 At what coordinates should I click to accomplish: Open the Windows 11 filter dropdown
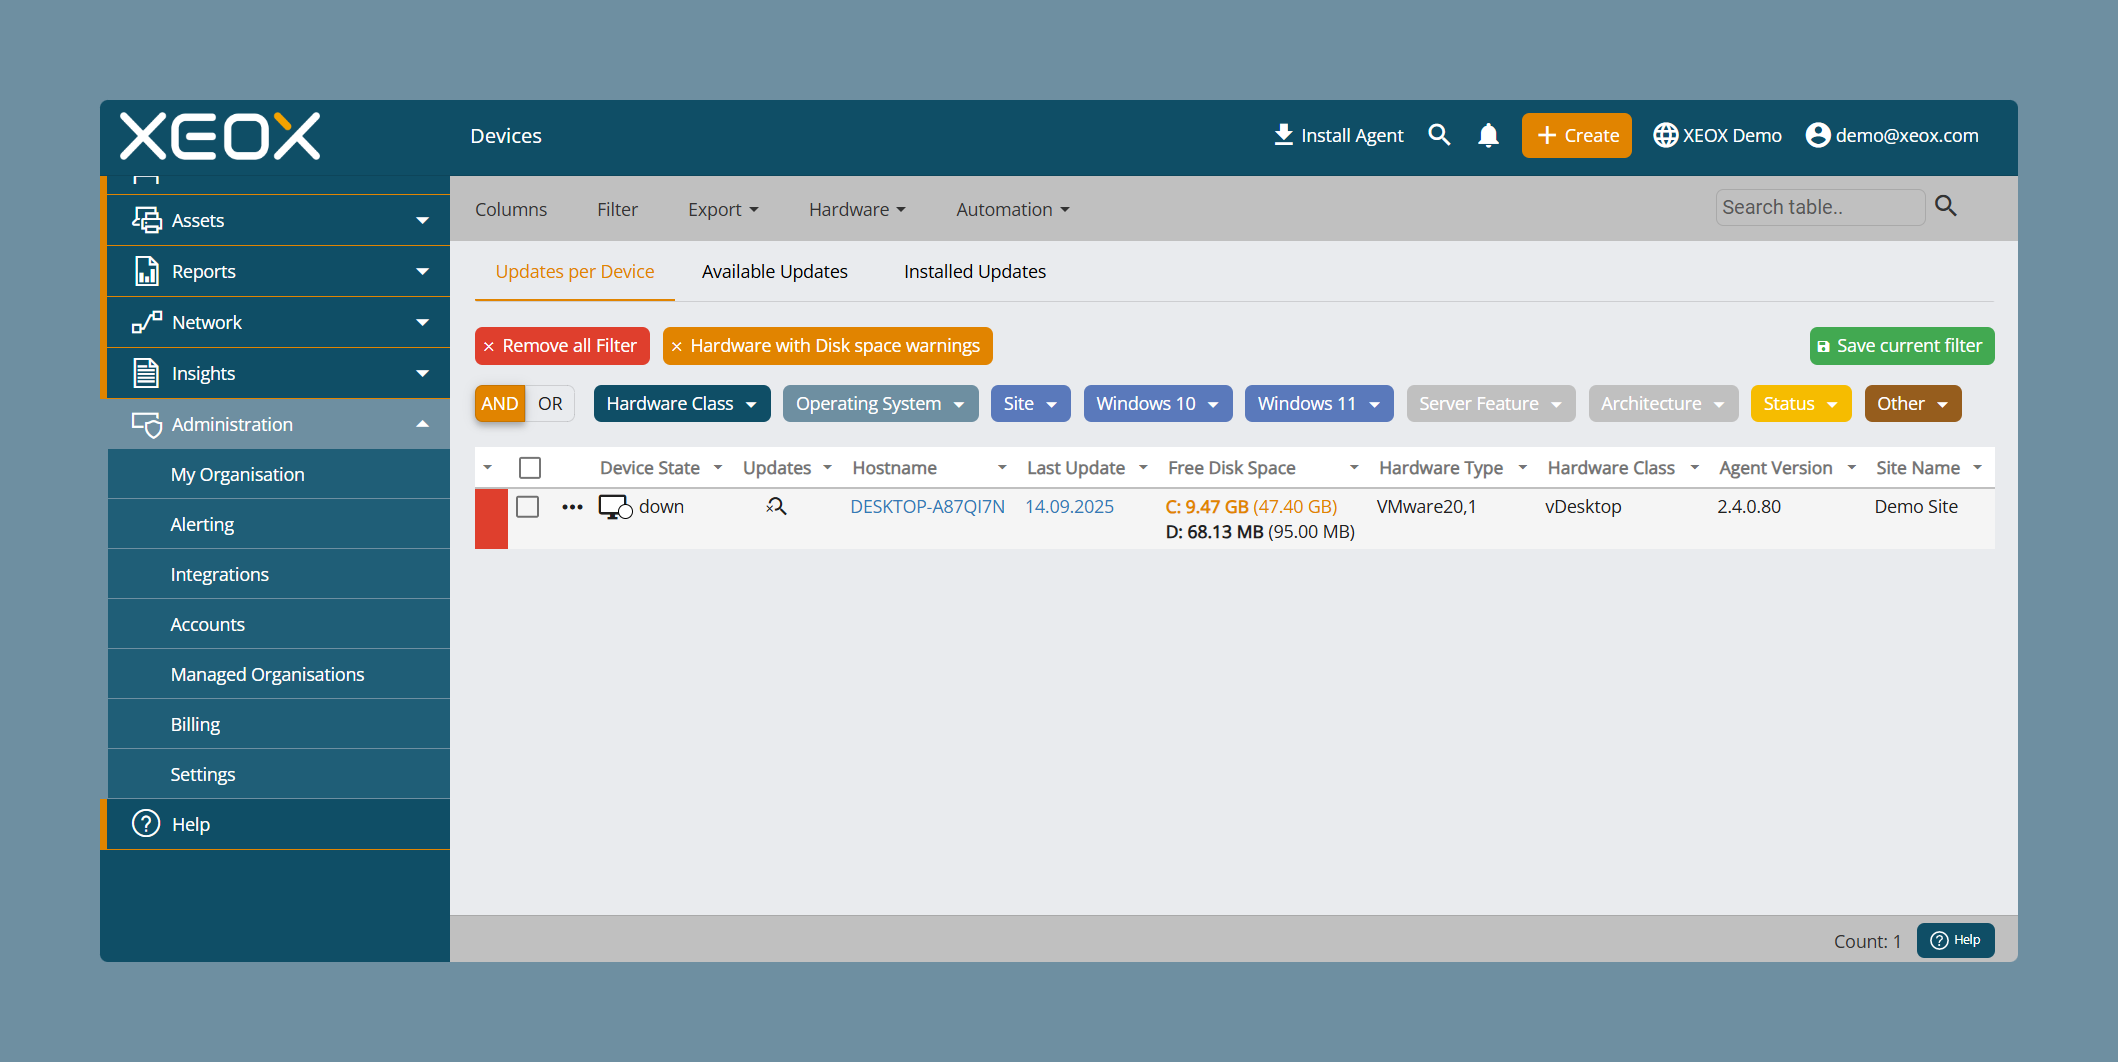pyautogui.click(x=1319, y=403)
